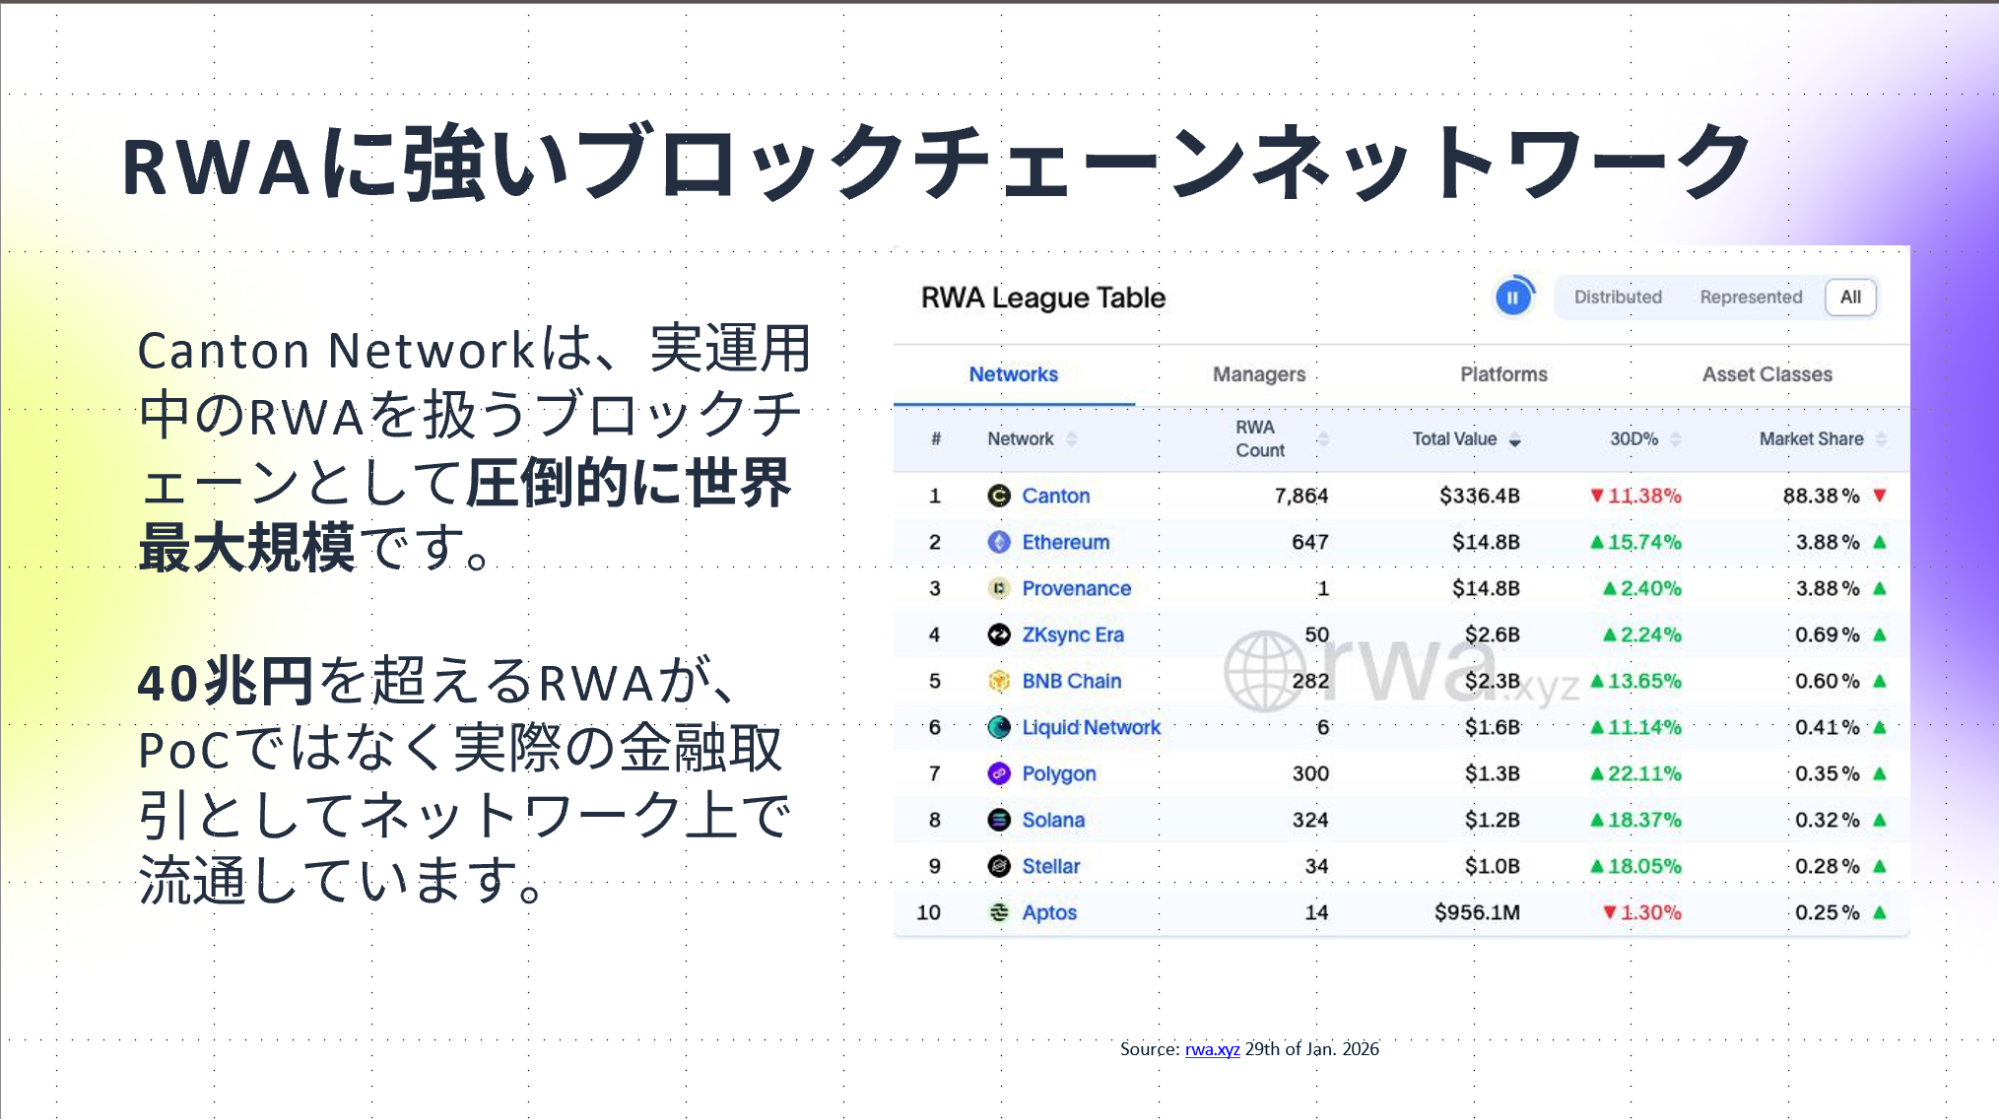Image resolution: width=1999 pixels, height=1120 pixels.
Task: Click the Canton network name link
Action: [1056, 495]
